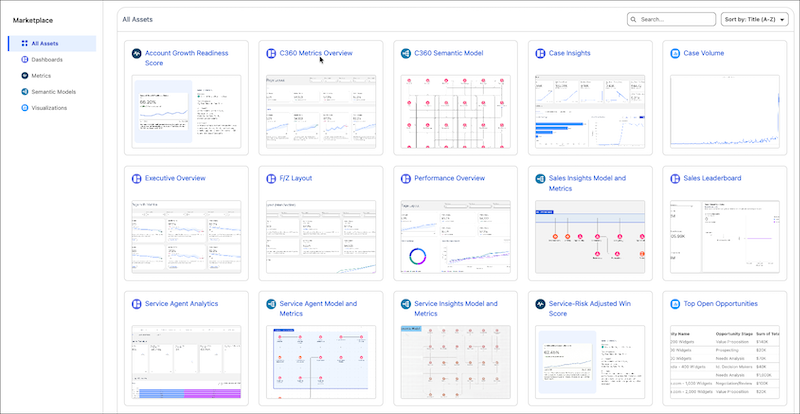Click the Service-Risk Adjusted Win Score thumbnail
Image resolution: width=800 pixels, height=414 pixels.
(x=590, y=362)
